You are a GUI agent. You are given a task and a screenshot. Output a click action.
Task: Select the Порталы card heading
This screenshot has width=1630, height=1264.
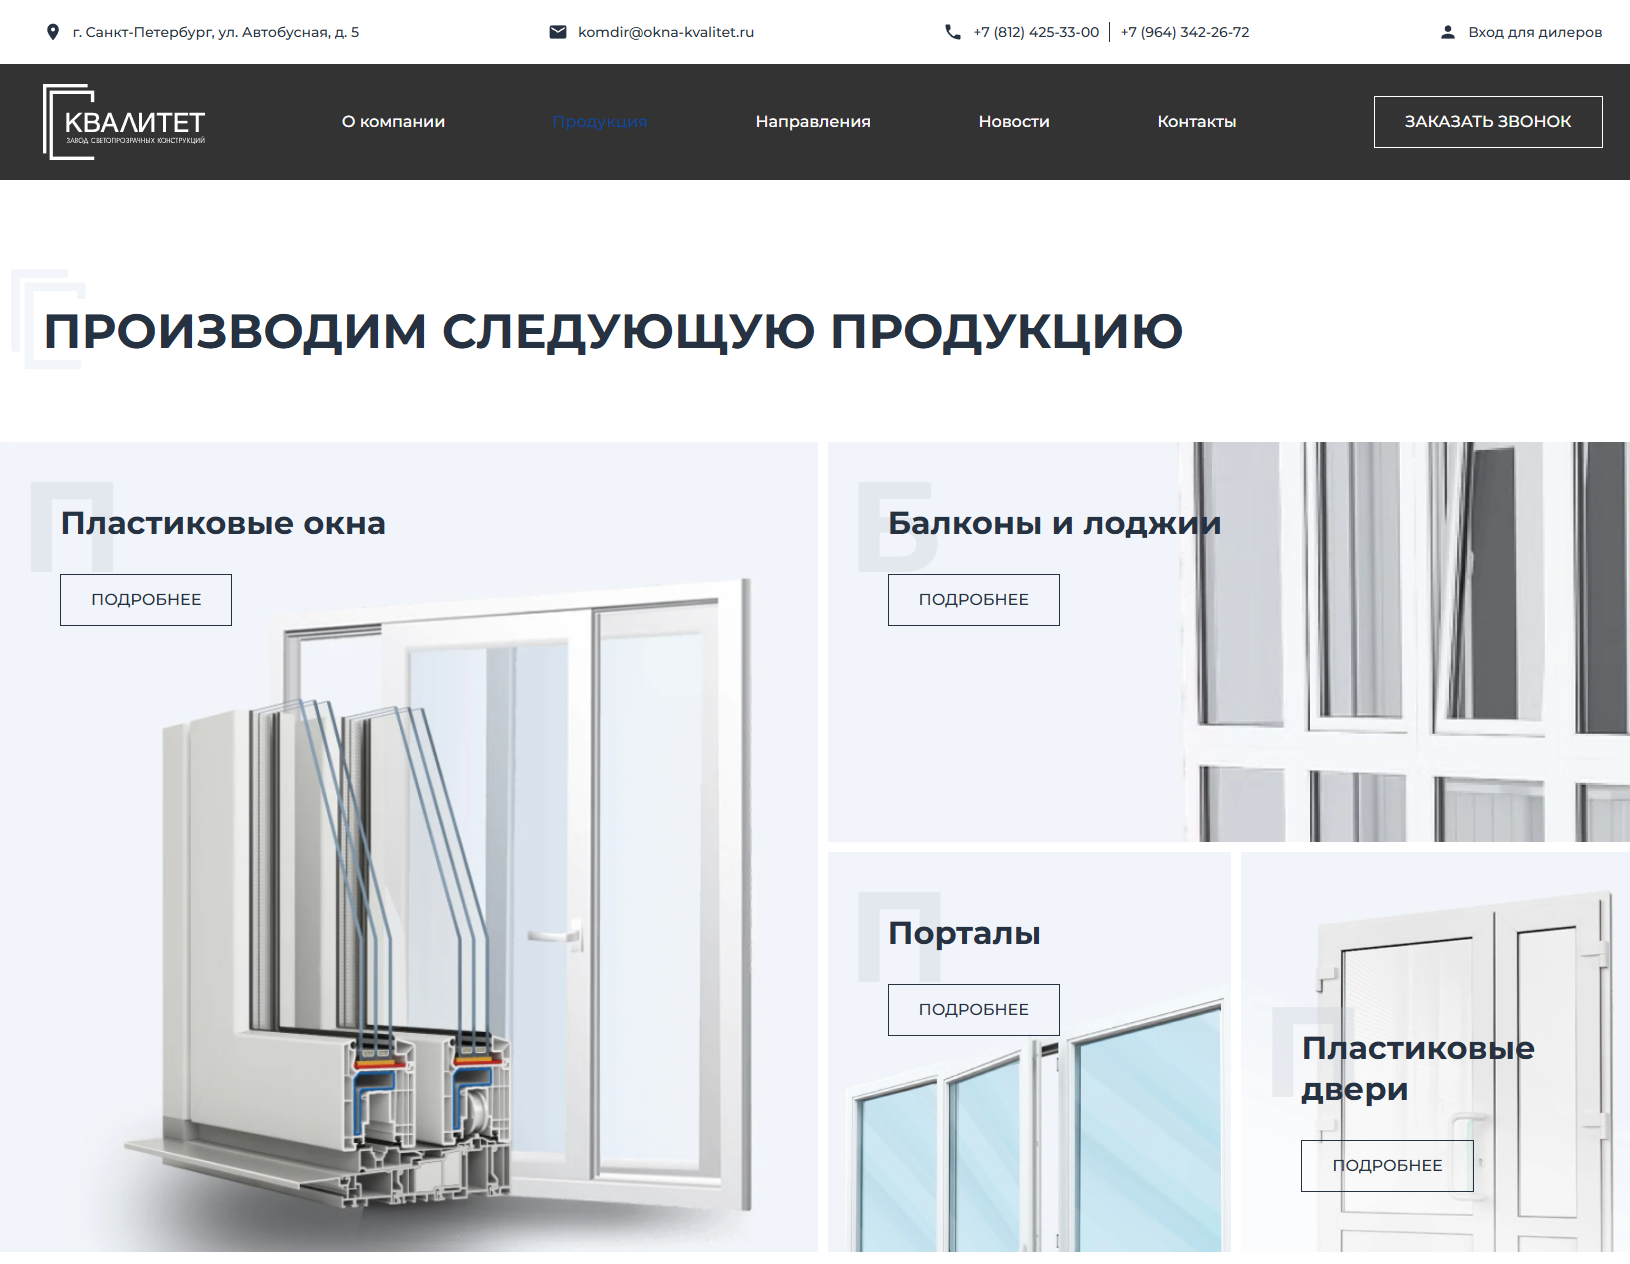point(964,933)
